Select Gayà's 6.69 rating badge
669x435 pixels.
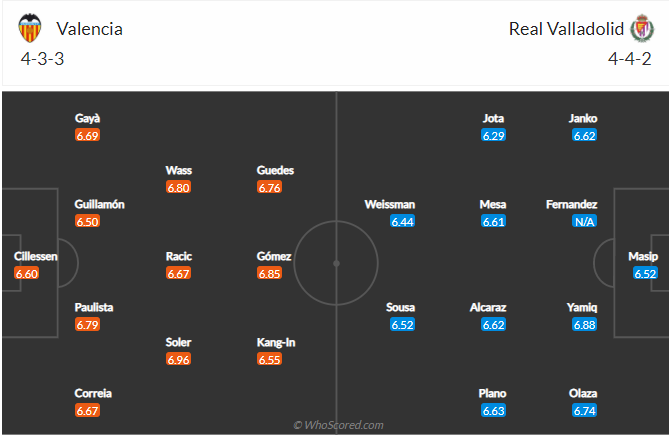tap(87, 136)
